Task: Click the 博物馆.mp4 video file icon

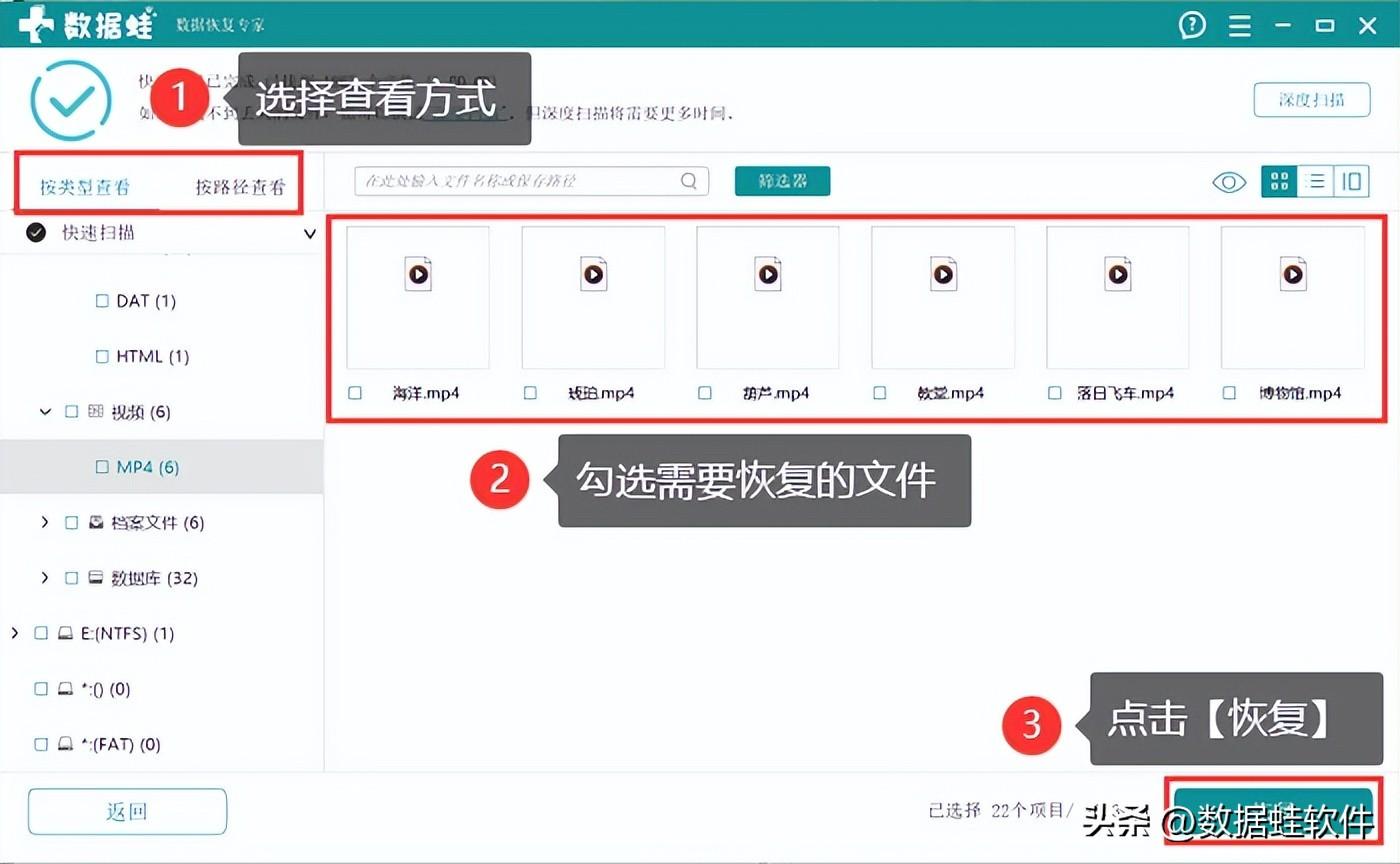Action: (x=1293, y=273)
